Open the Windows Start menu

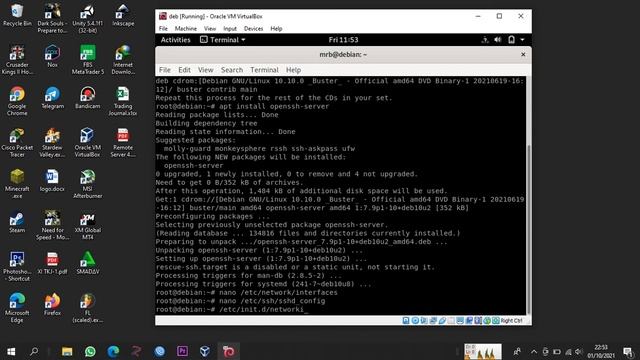click(11, 351)
